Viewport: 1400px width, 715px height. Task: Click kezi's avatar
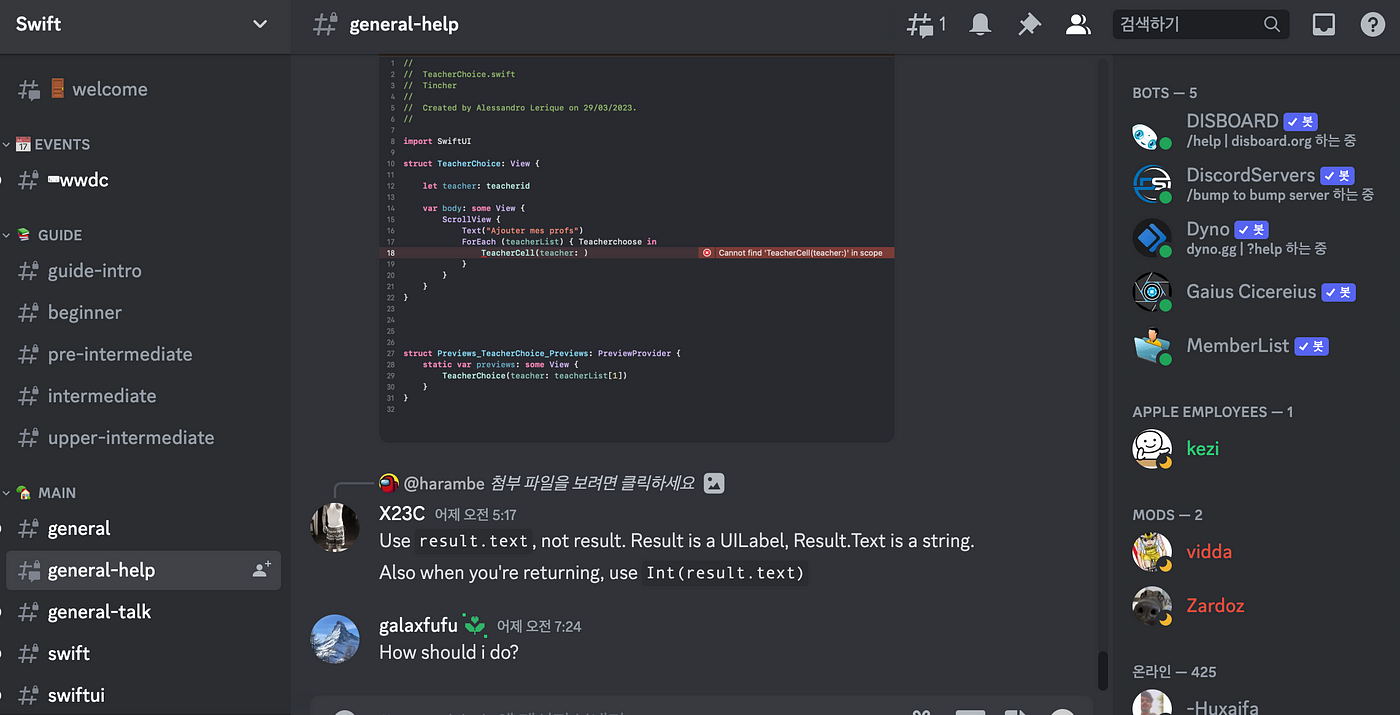pos(1152,449)
